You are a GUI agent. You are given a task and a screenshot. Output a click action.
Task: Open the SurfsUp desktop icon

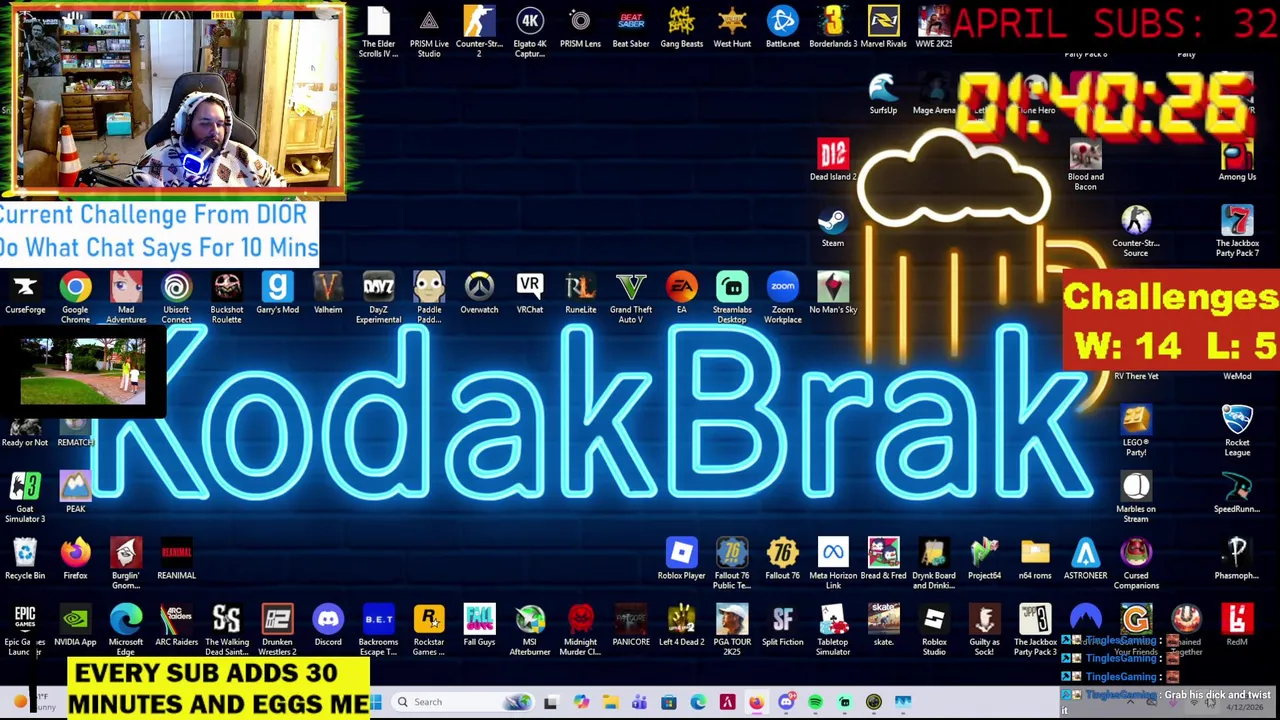[883, 95]
